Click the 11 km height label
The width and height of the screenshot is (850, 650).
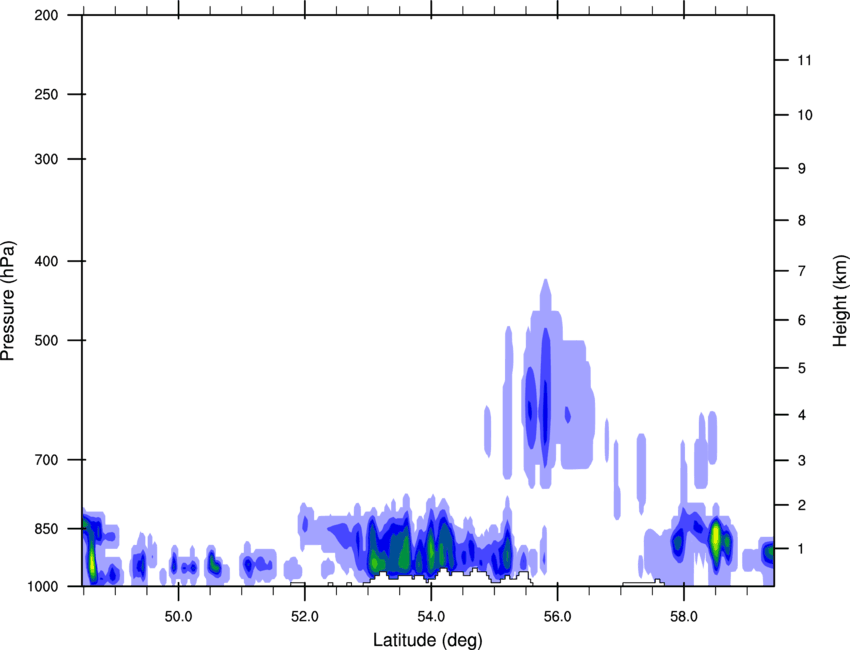805,60
